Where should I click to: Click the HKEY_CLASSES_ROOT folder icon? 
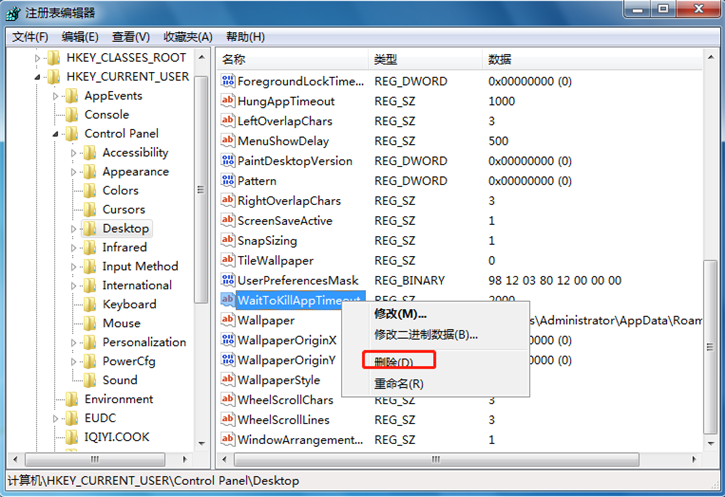pos(53,58)
